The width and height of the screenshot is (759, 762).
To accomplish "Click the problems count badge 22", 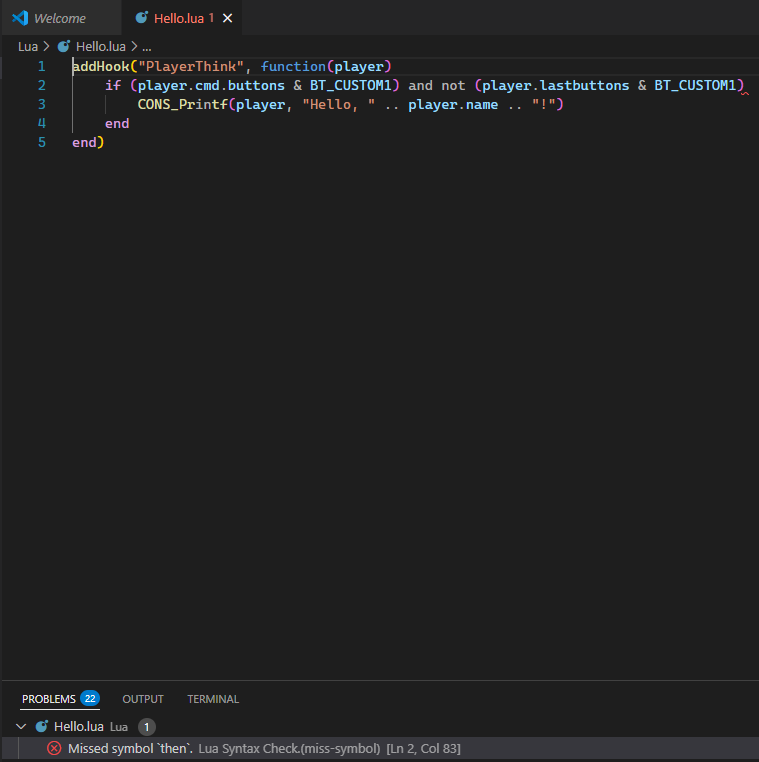I will click(90, 698).
